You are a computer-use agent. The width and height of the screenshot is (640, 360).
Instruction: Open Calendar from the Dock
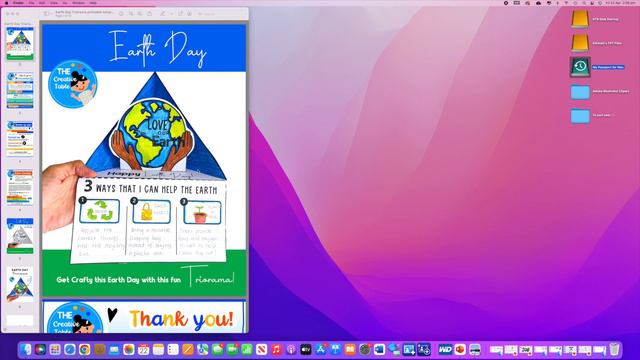(144, 349)
